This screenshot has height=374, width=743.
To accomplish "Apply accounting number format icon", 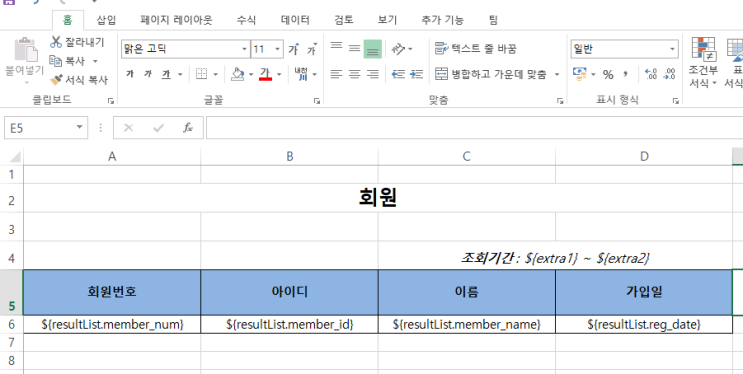I will [580, 74].
